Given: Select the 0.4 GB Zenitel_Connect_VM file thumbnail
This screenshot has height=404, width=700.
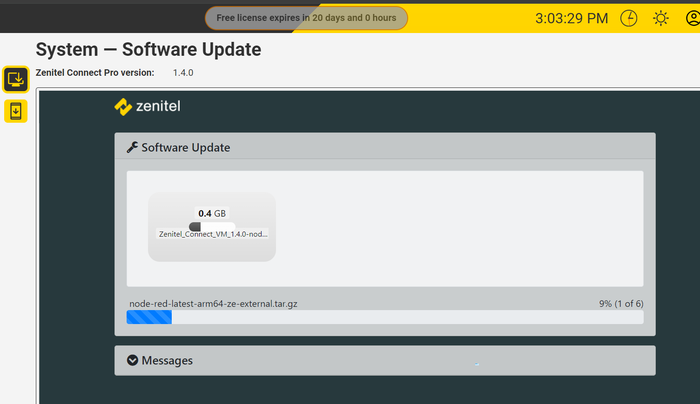Looking at the screenshot, I should pyautogui.click(x=212, y=227).
